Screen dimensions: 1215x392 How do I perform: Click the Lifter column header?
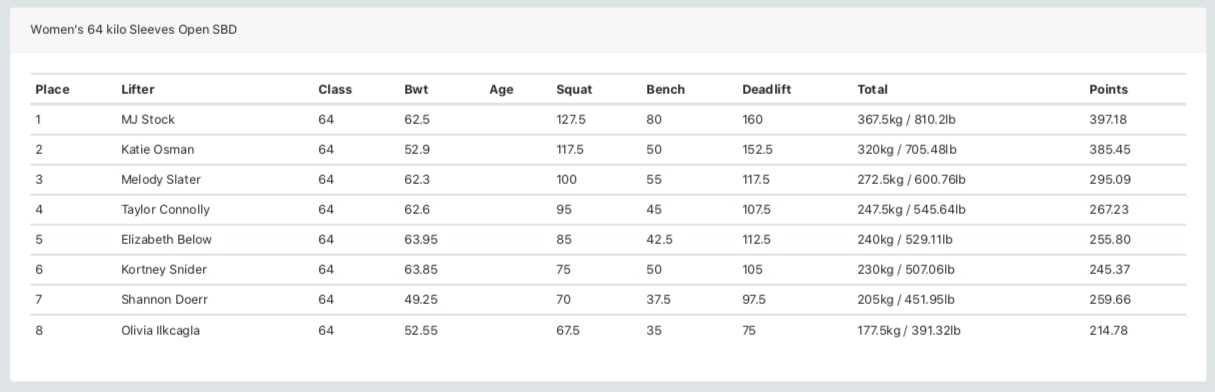pyautogui.click(x=138, y=89)
